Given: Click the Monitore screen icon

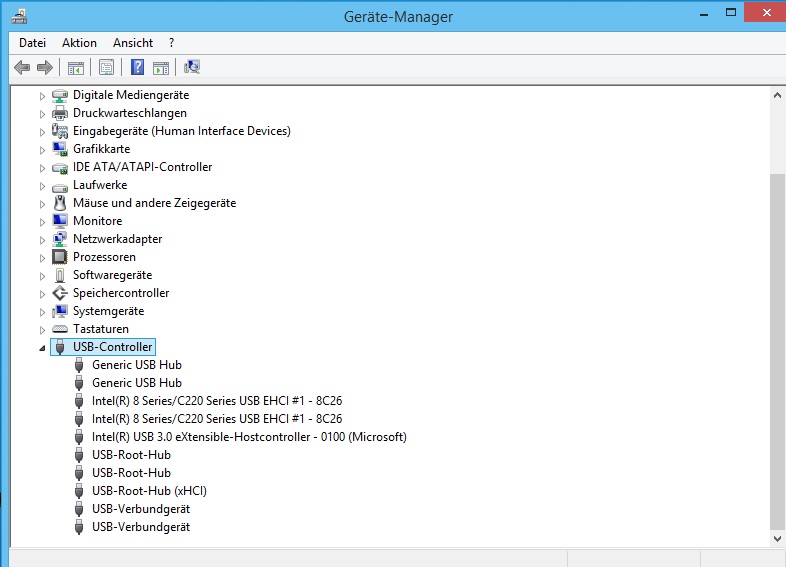Looking at the screenshot, I should (x=60, y=221).
